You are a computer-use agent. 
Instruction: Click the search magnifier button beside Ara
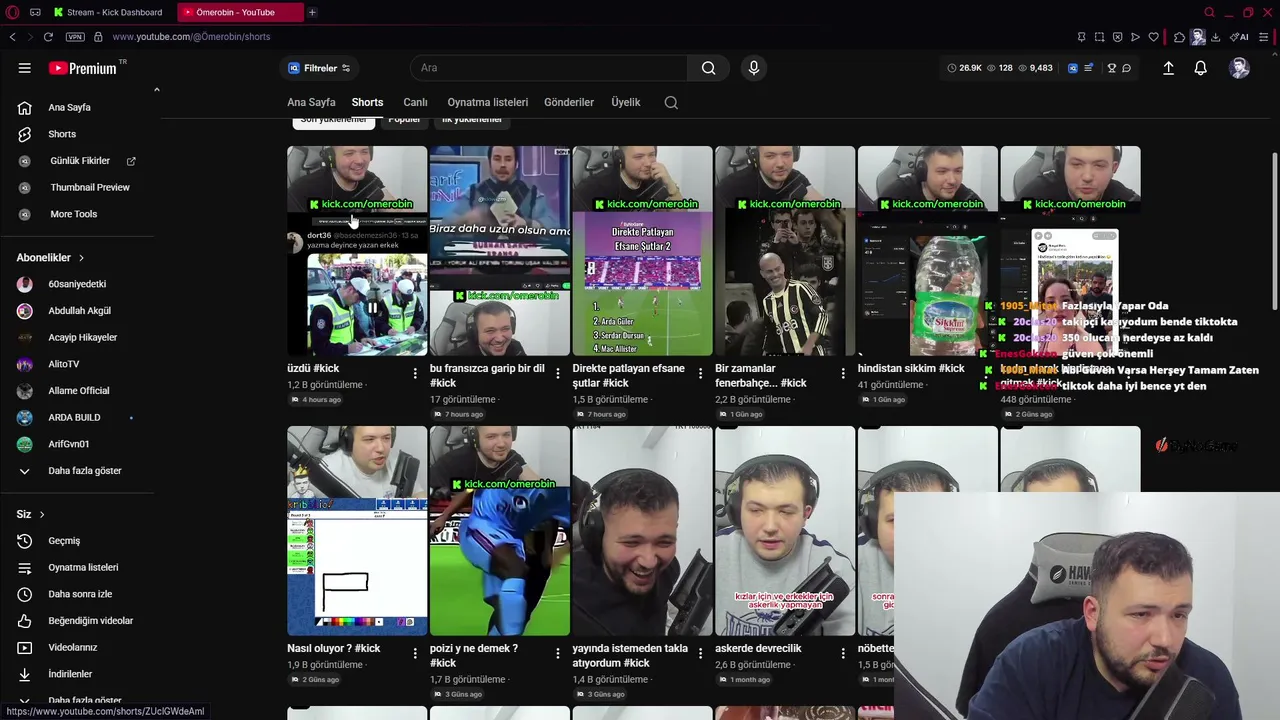pos(708,68)
